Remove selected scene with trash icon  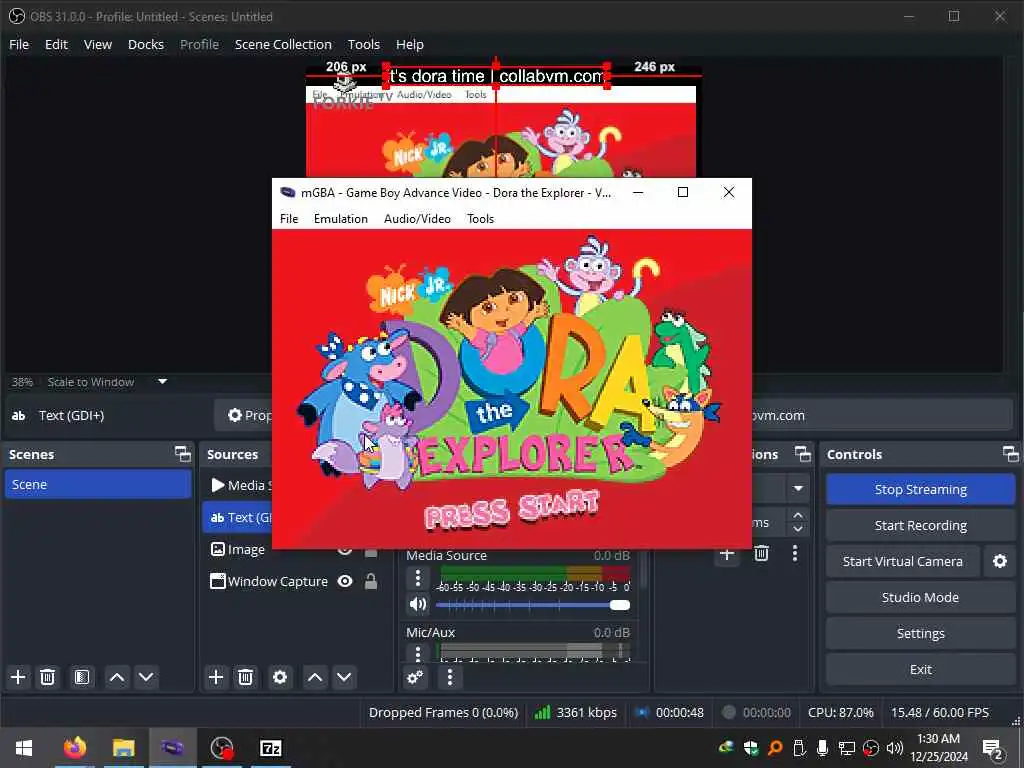(x=47, y=677)
